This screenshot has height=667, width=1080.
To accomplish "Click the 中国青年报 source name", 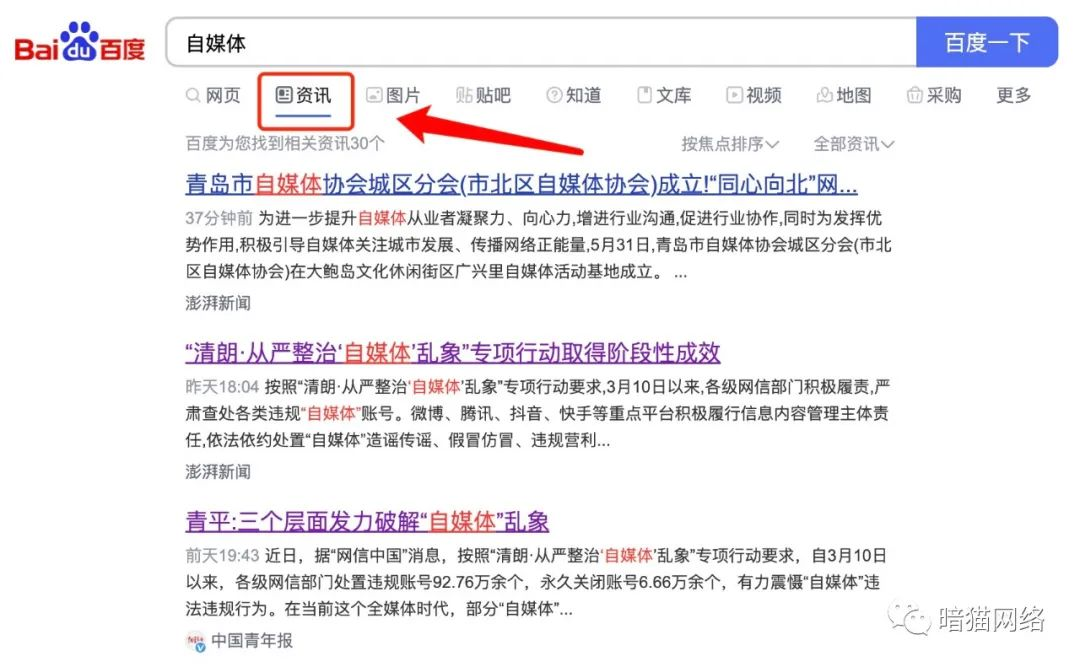I will tap(252, 641).
